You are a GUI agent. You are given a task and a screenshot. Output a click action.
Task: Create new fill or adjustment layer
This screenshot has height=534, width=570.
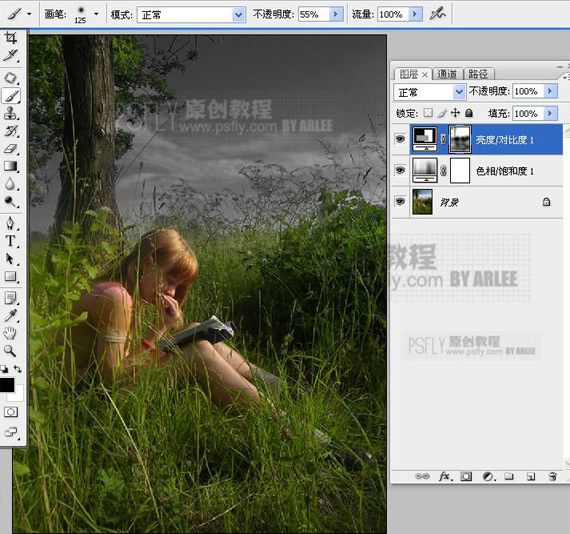(x=488, y=476)
